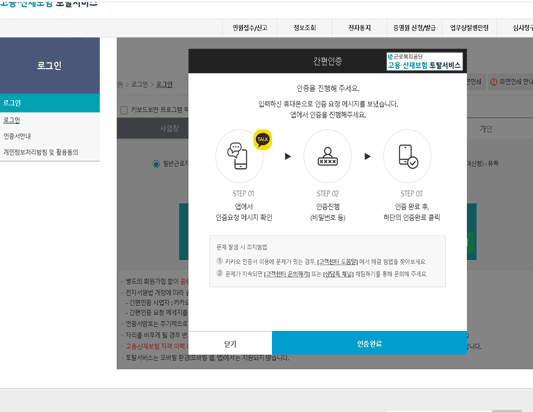The width and height of the screenshot is (533, 412).
Task: Open 개인정보처리방침 및 활용동의 in the sidebar
Action: pyautogui.click(x=41, y=152)
